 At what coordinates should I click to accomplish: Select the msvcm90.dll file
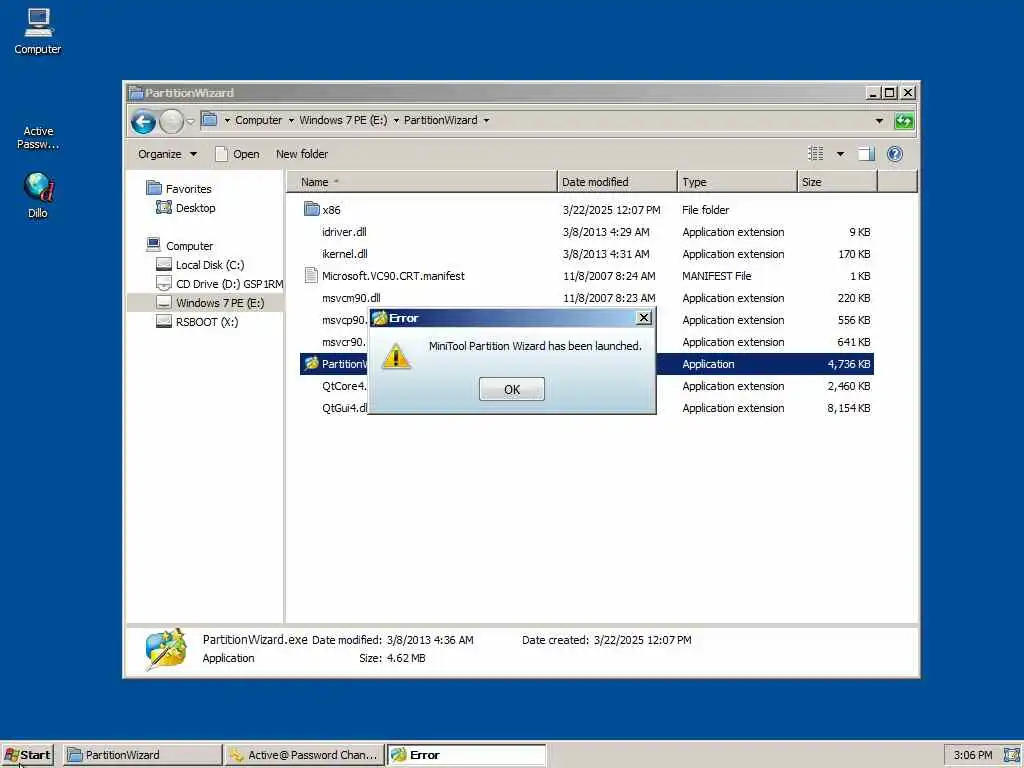tap(351, 298)
